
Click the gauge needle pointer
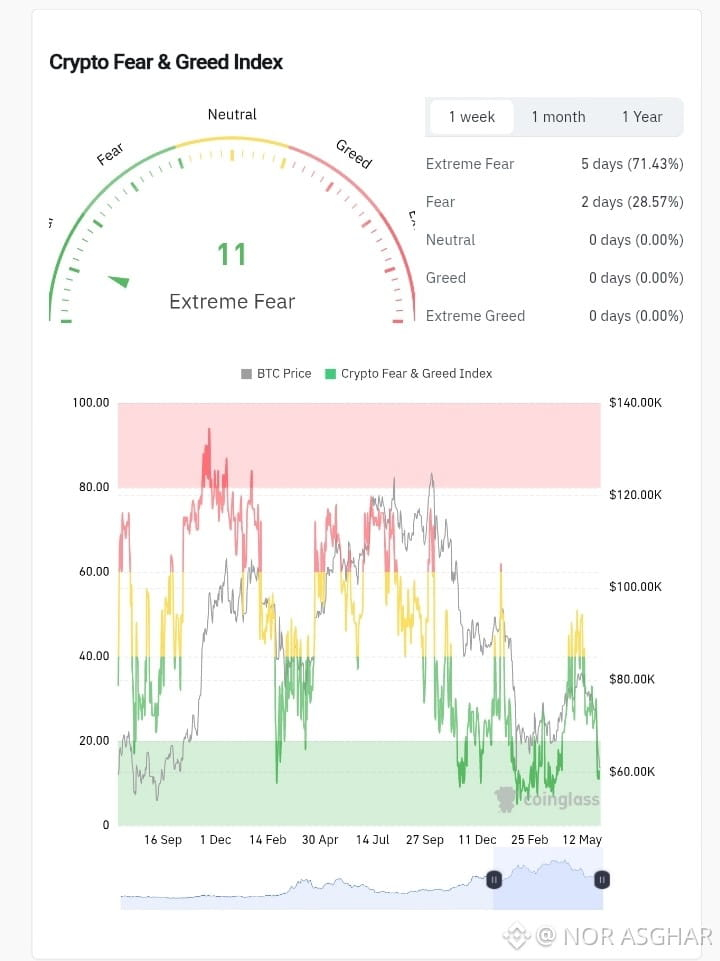[119, 281]
